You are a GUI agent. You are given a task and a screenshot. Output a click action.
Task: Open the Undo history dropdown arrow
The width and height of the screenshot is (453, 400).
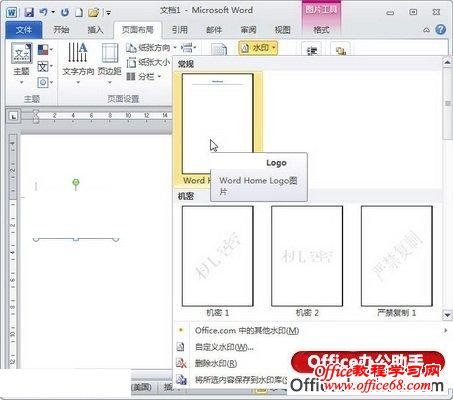pyautogui.click(x=53, y=13)
